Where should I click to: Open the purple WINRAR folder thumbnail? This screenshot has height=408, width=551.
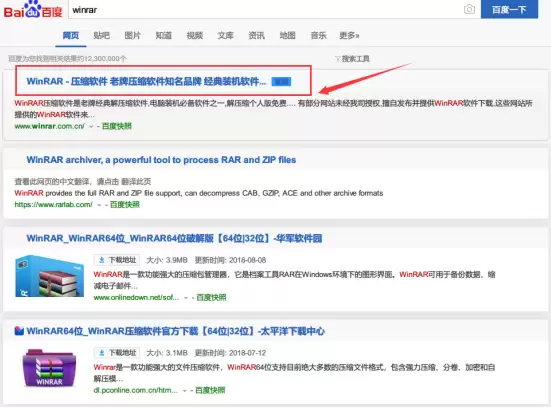[x=50, y=368]
